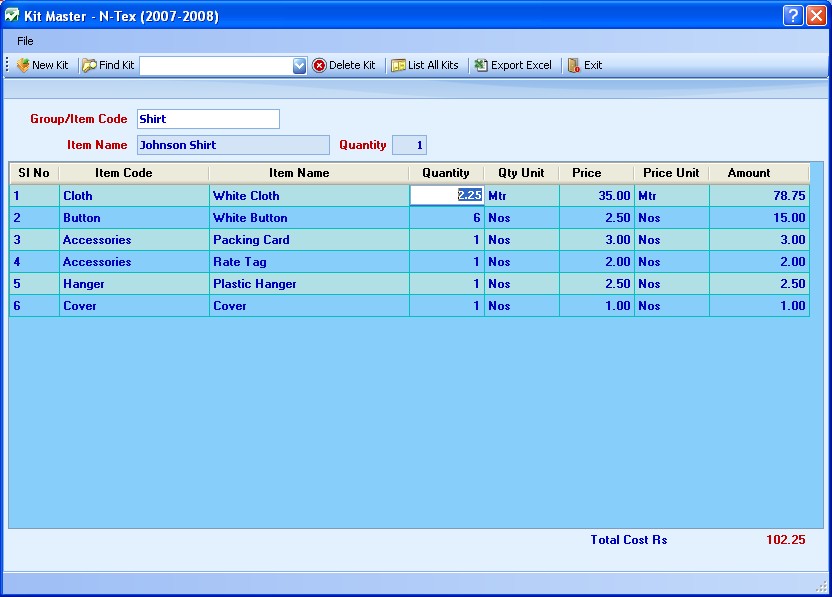Click the 2.00 amount in Rate Tag row
Image resolution: width=832 pixels, height=597 pixels.
click(759, 262)
